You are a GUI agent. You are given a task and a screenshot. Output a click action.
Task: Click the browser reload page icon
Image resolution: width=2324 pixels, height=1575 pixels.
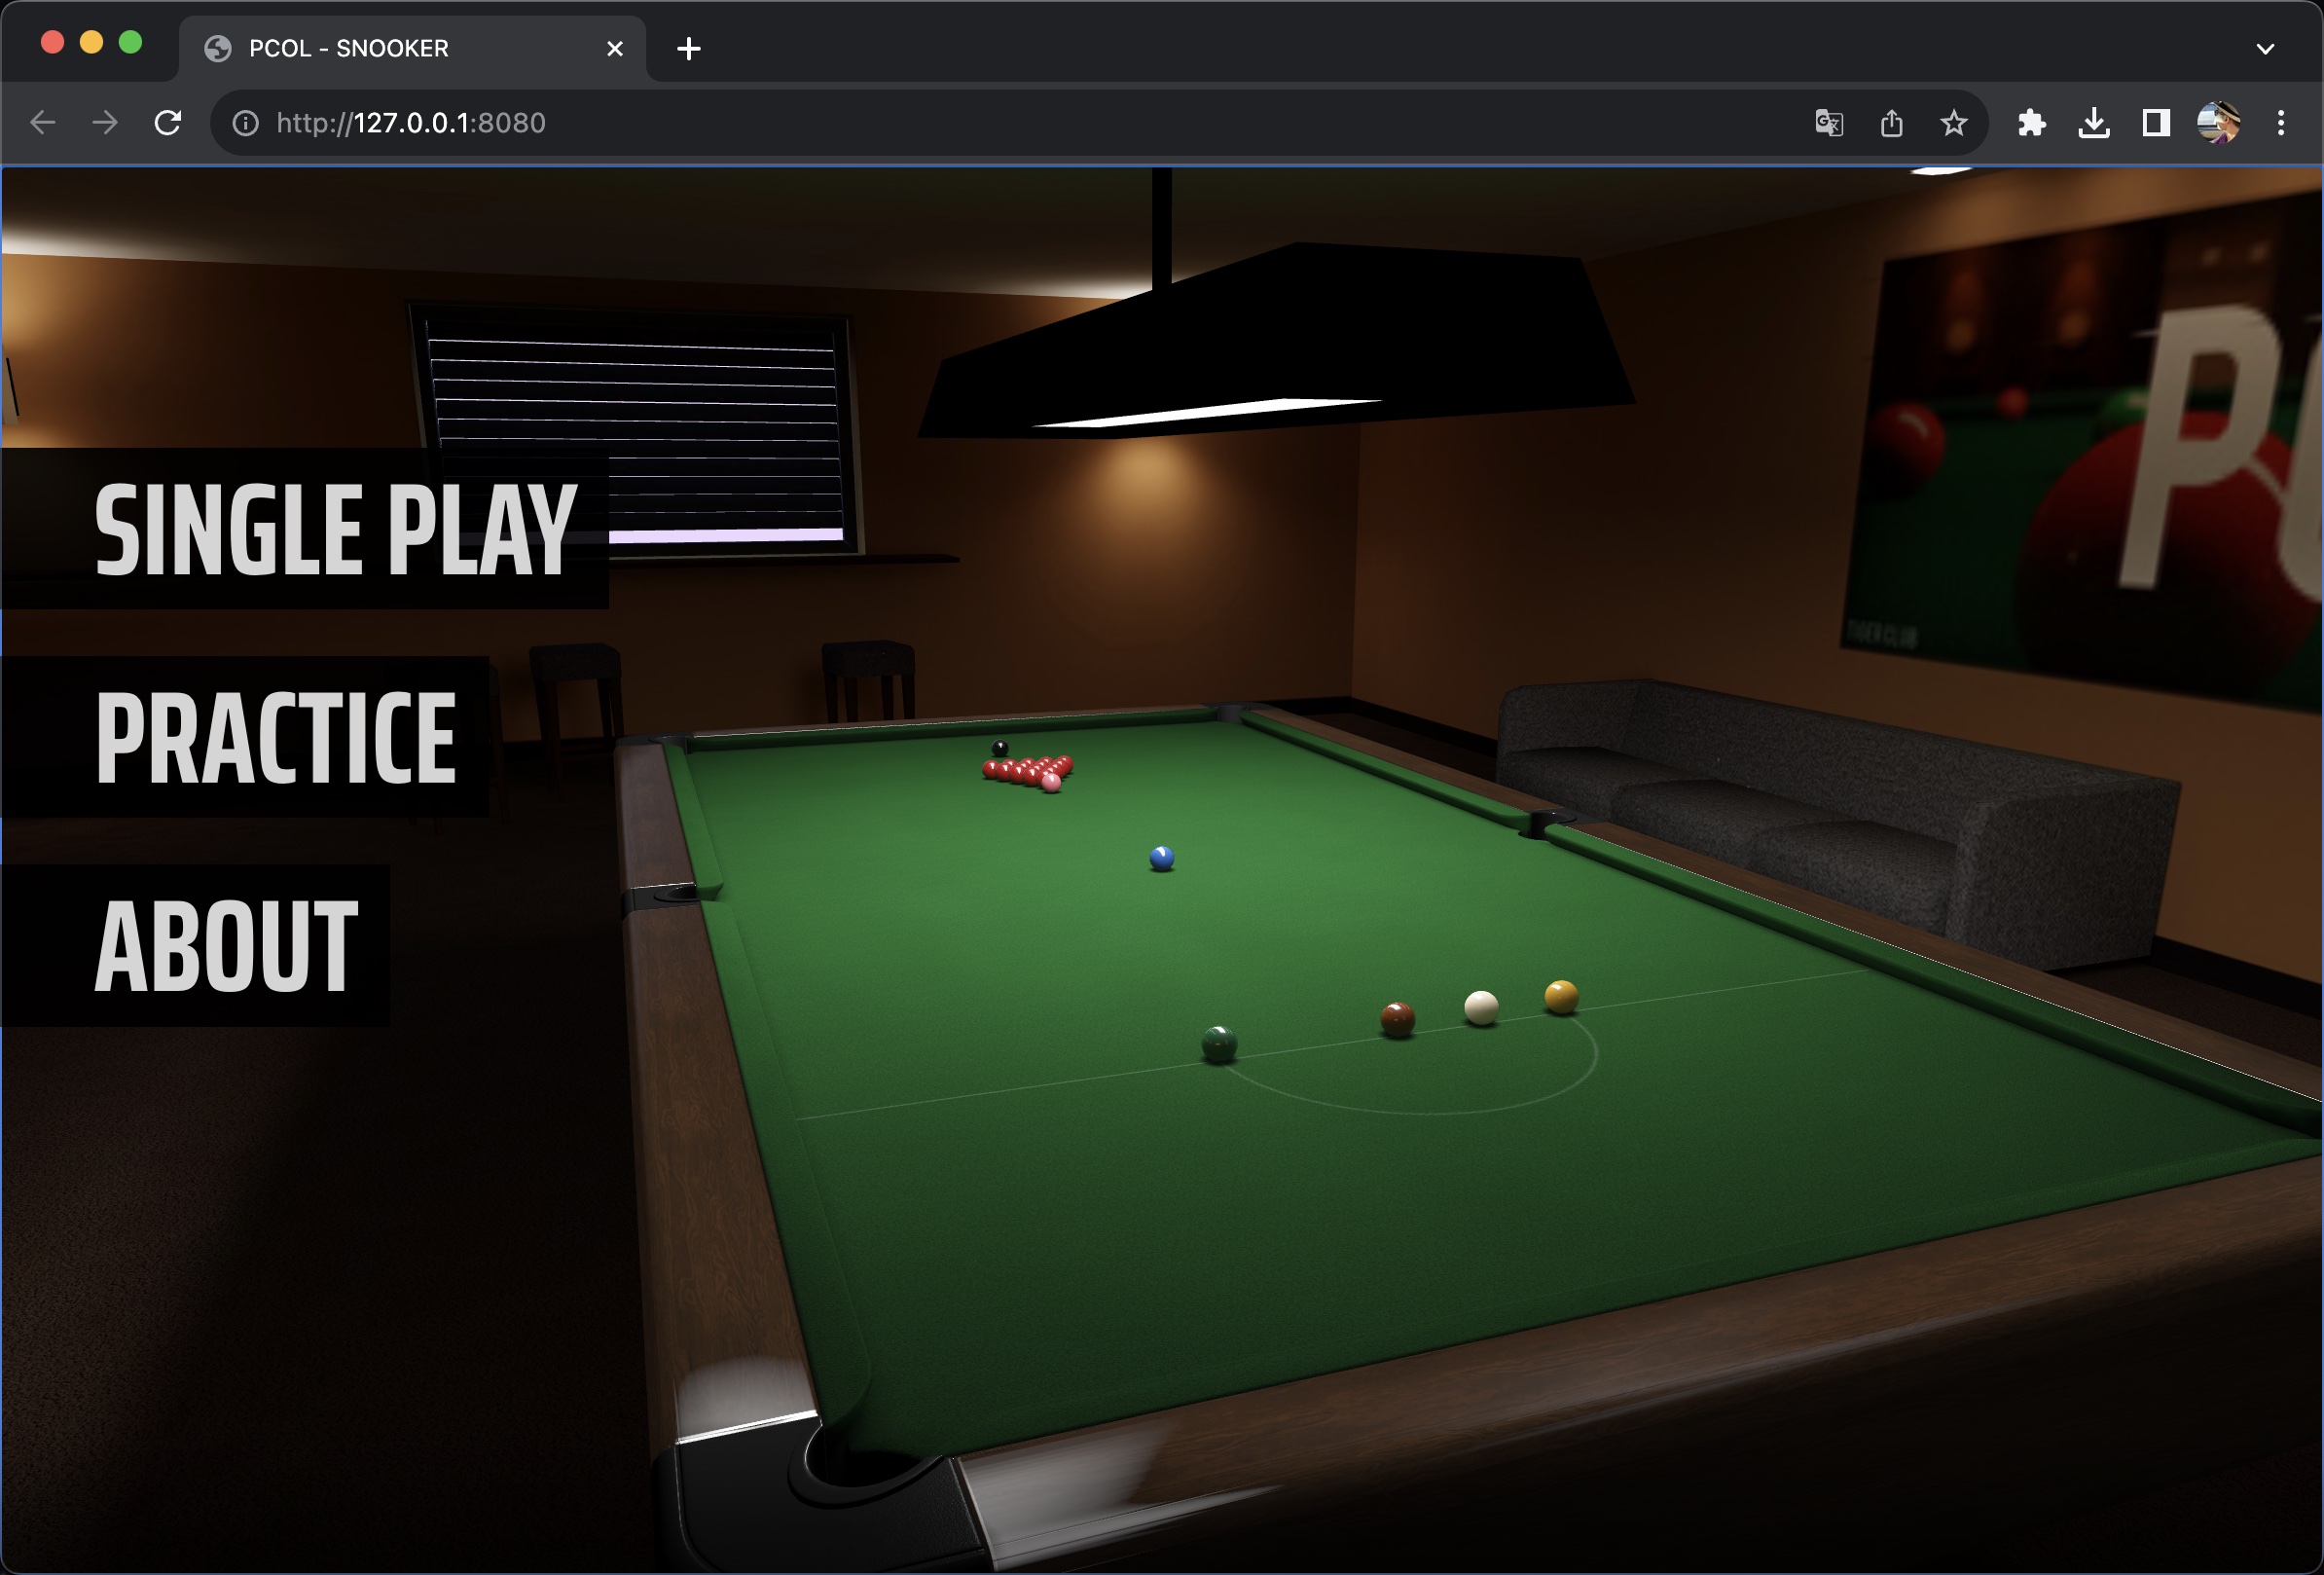tap(168, 123)
